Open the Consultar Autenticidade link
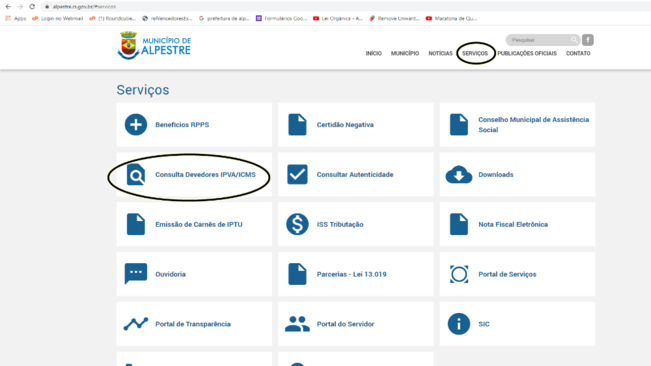651x366 pixels. (x=355, y=174)
